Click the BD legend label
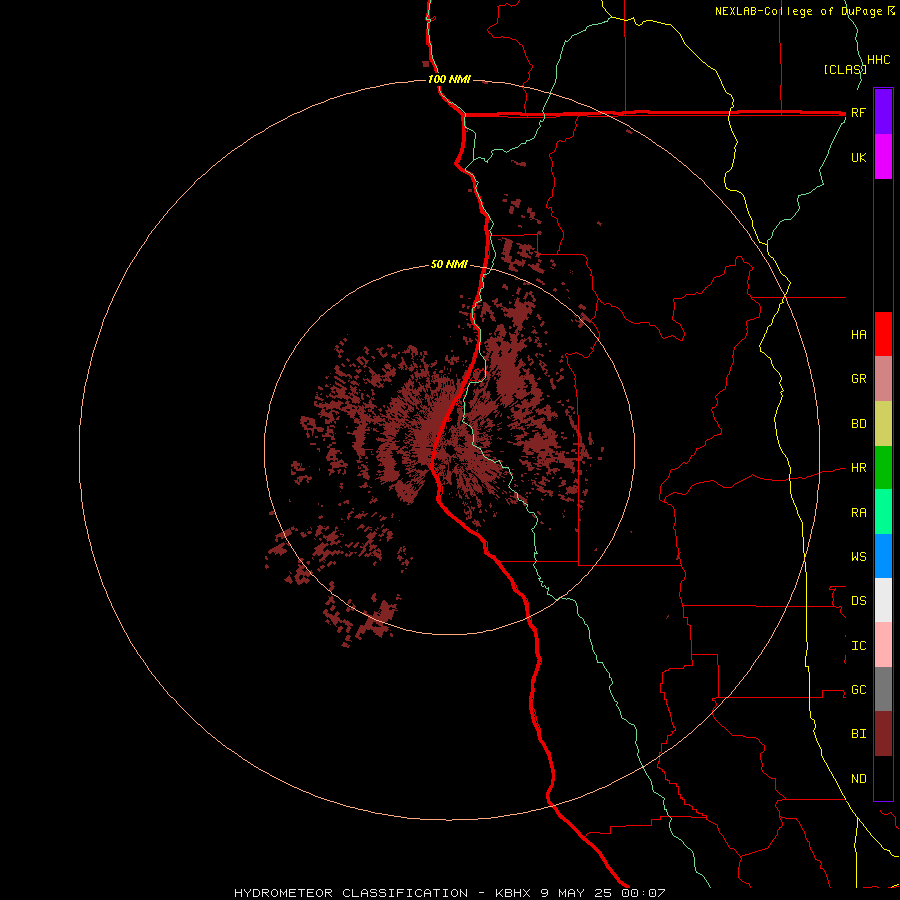 tap(859, 424)
